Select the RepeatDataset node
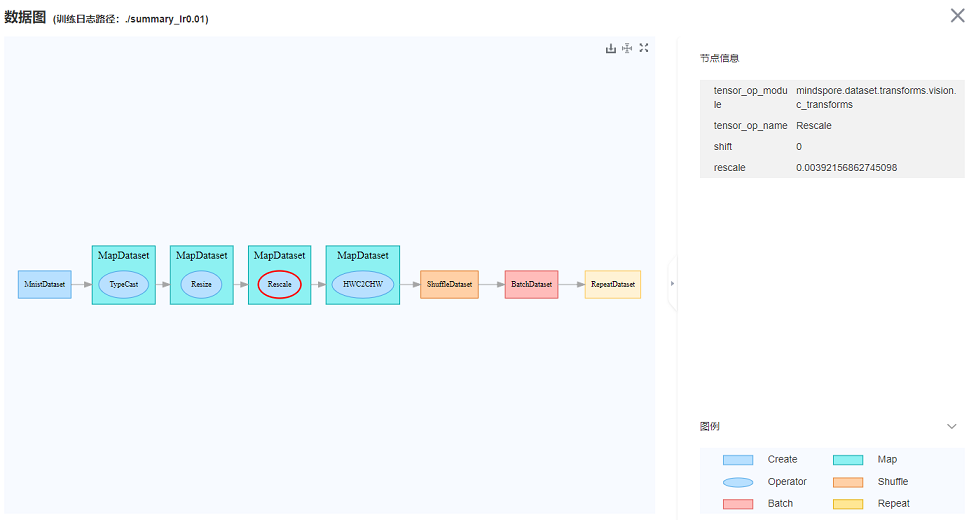The width and height of the screenshot is (976, 520). click(x=612, y=284)
